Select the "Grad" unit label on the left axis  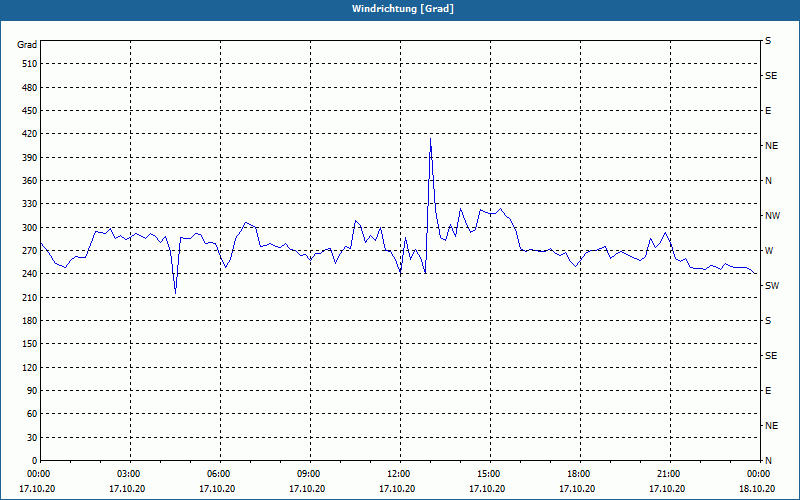(x=27, y=45)
